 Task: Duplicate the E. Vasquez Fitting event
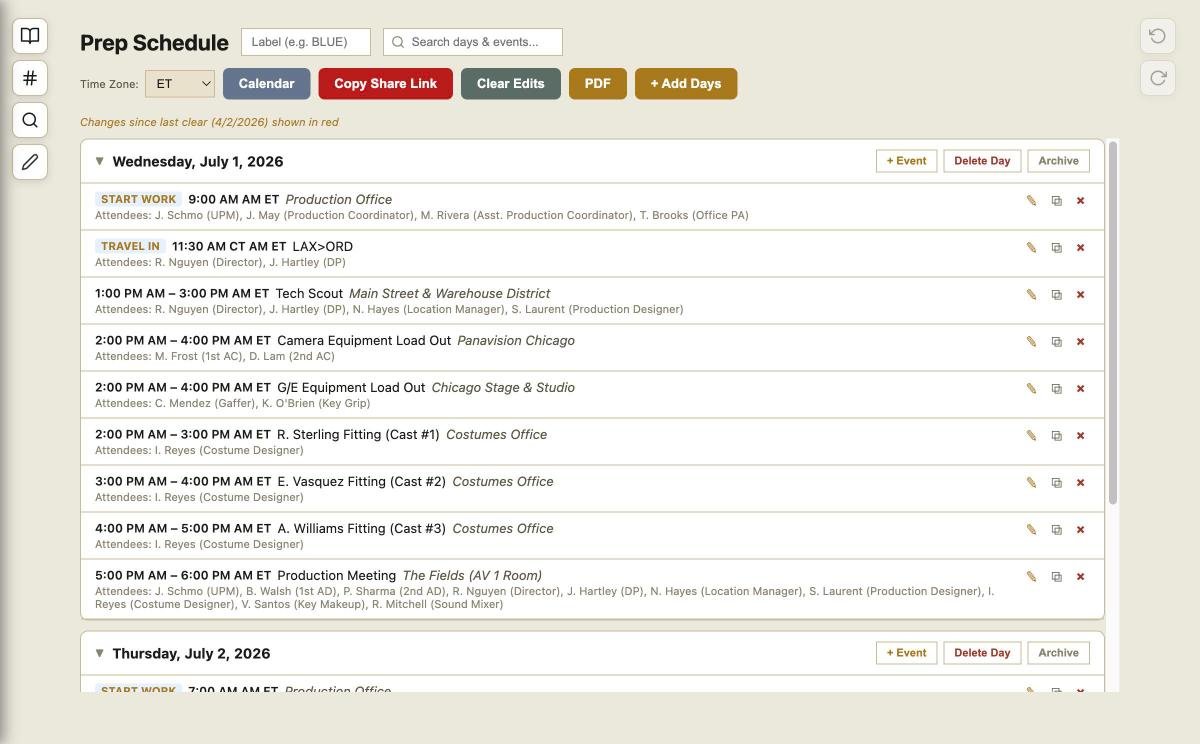(1056, 483)
